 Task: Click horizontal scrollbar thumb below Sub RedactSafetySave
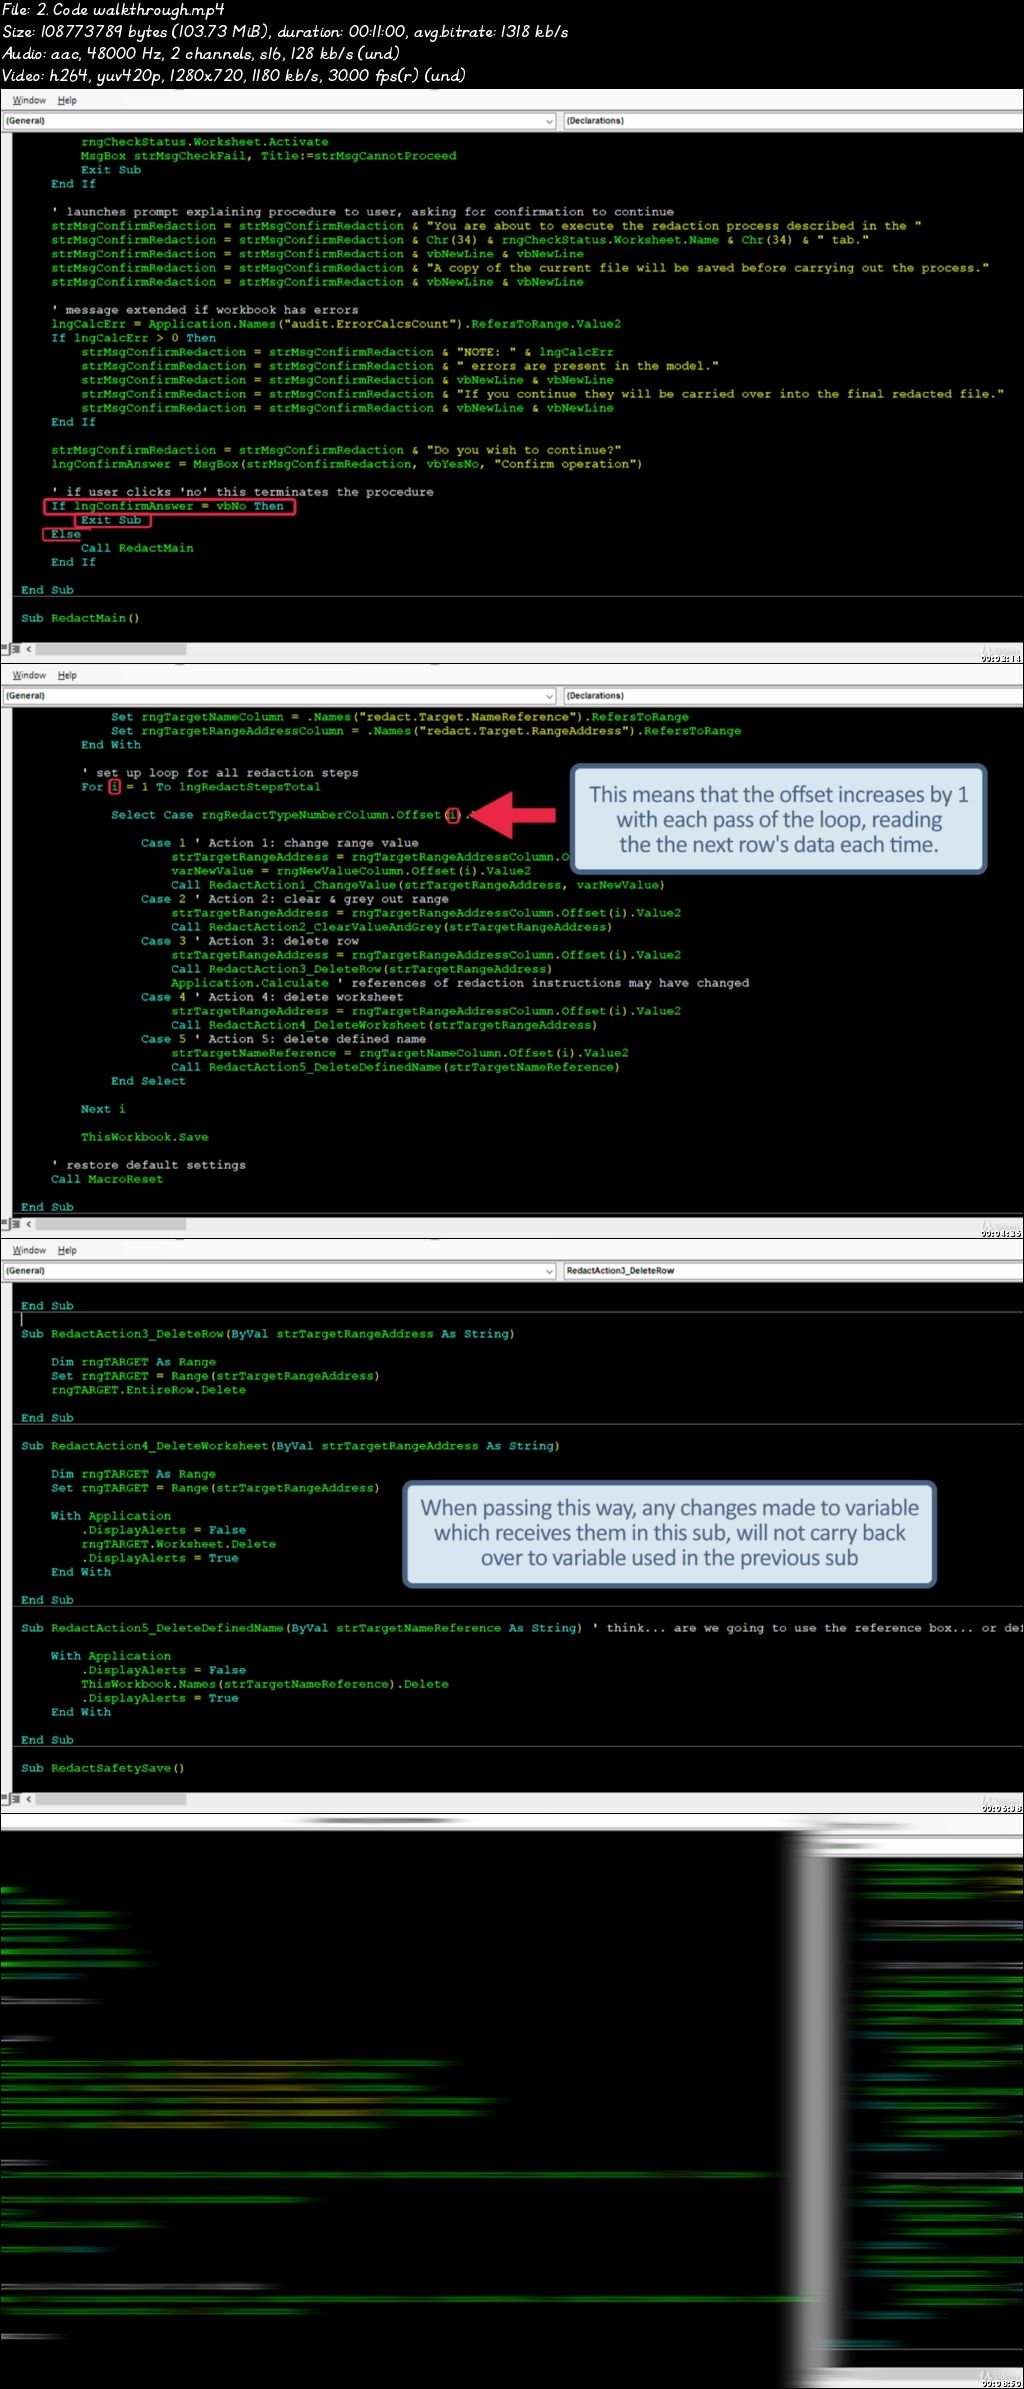(110, 1799)
